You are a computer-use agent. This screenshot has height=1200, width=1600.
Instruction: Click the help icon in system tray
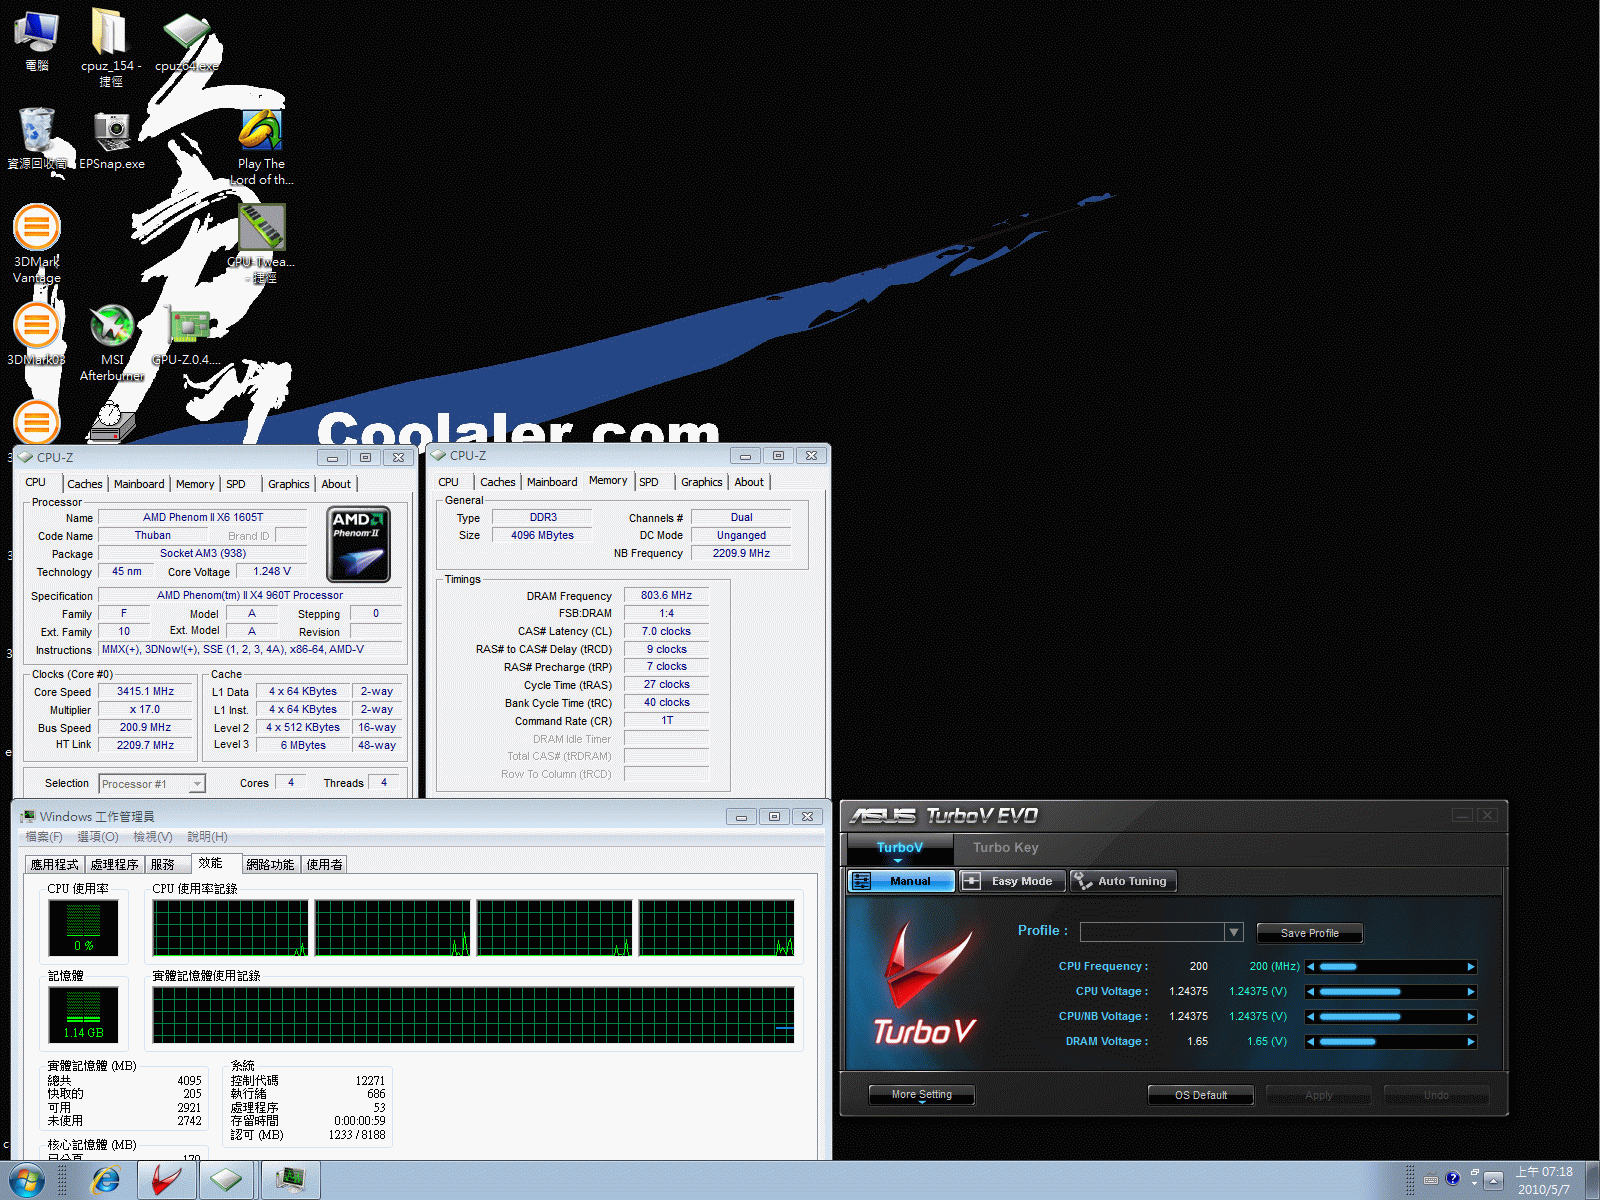tap(1453, 1178)
